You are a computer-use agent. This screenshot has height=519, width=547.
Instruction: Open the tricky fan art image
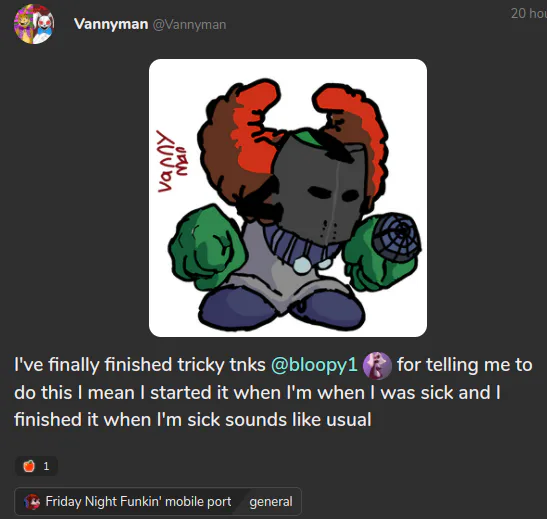(x=288, y=198)
